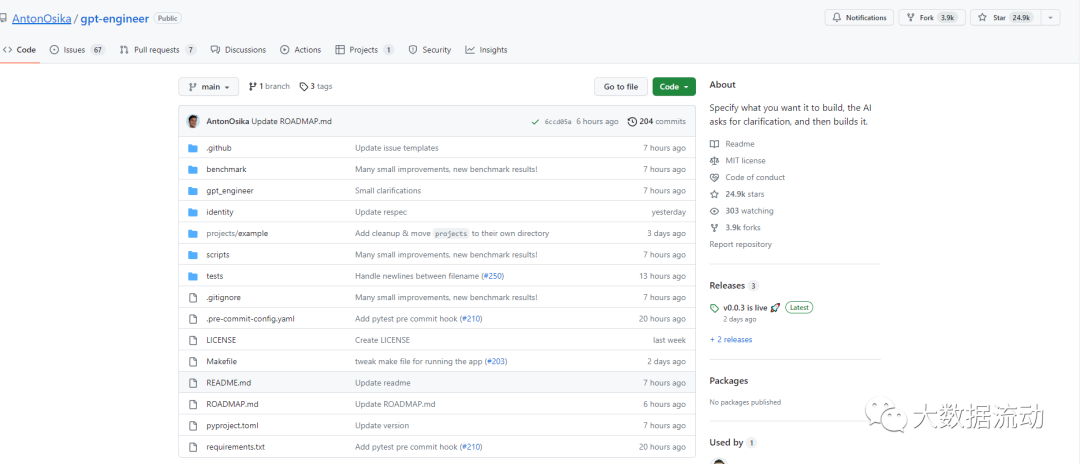This screenshot has width=1080, height=464.
Task: Open commit hash 6ccd05a
Action: (558, 122)
